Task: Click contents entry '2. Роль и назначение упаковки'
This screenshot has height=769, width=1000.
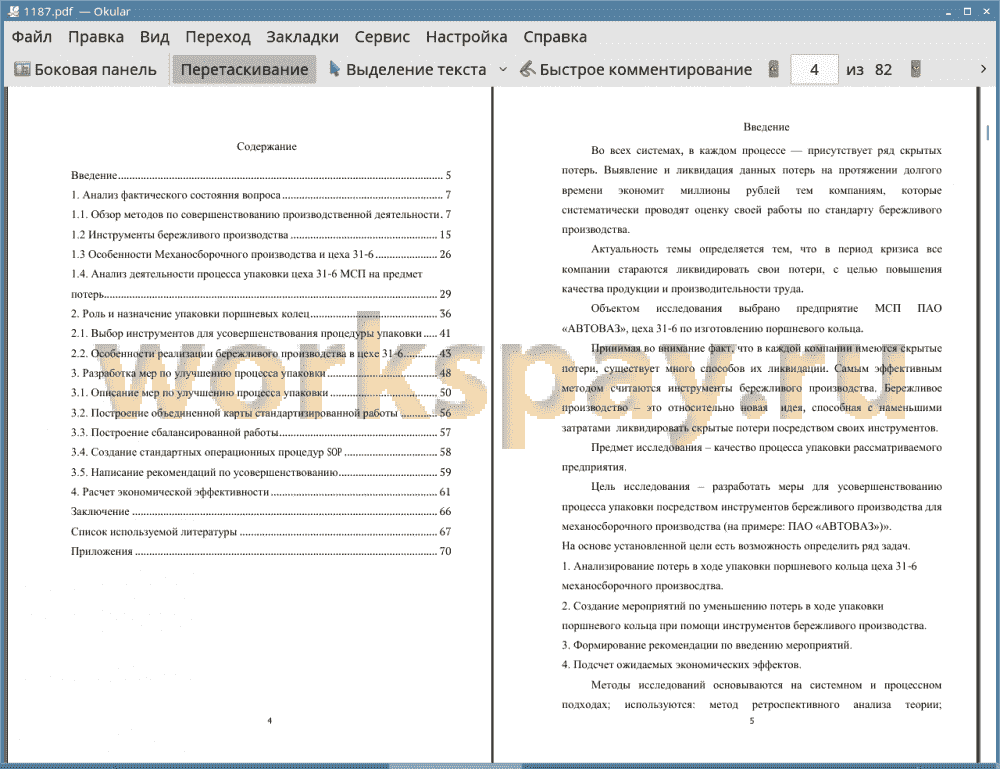Action: (x=261, y=314)
